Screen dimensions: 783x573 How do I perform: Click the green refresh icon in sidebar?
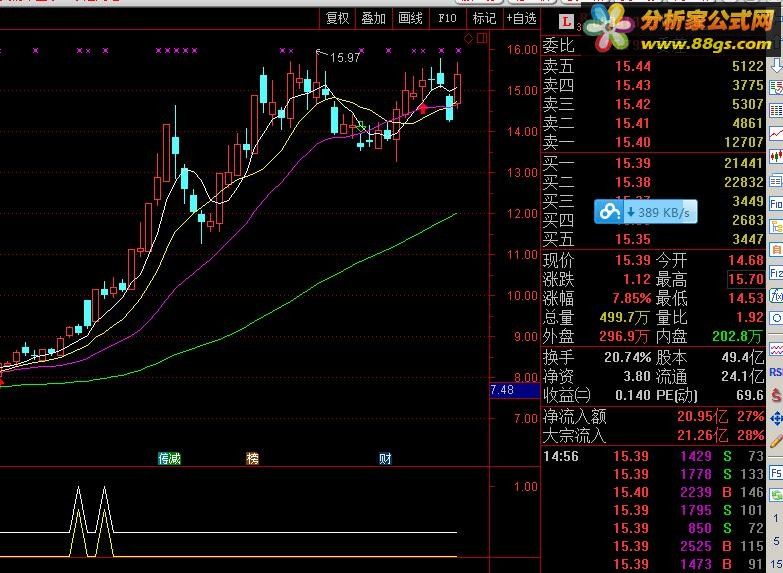point(776,496)
